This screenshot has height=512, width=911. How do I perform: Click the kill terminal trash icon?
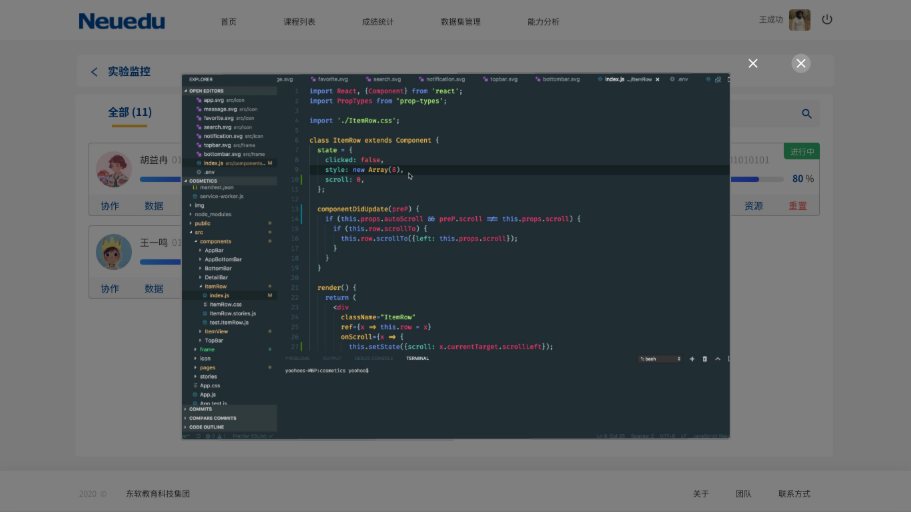pos(704,358)
